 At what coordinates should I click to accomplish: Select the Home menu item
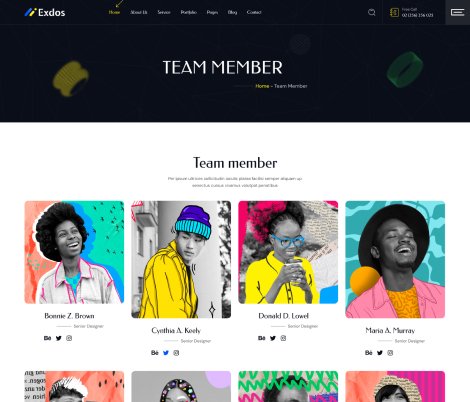click(114, 12)
